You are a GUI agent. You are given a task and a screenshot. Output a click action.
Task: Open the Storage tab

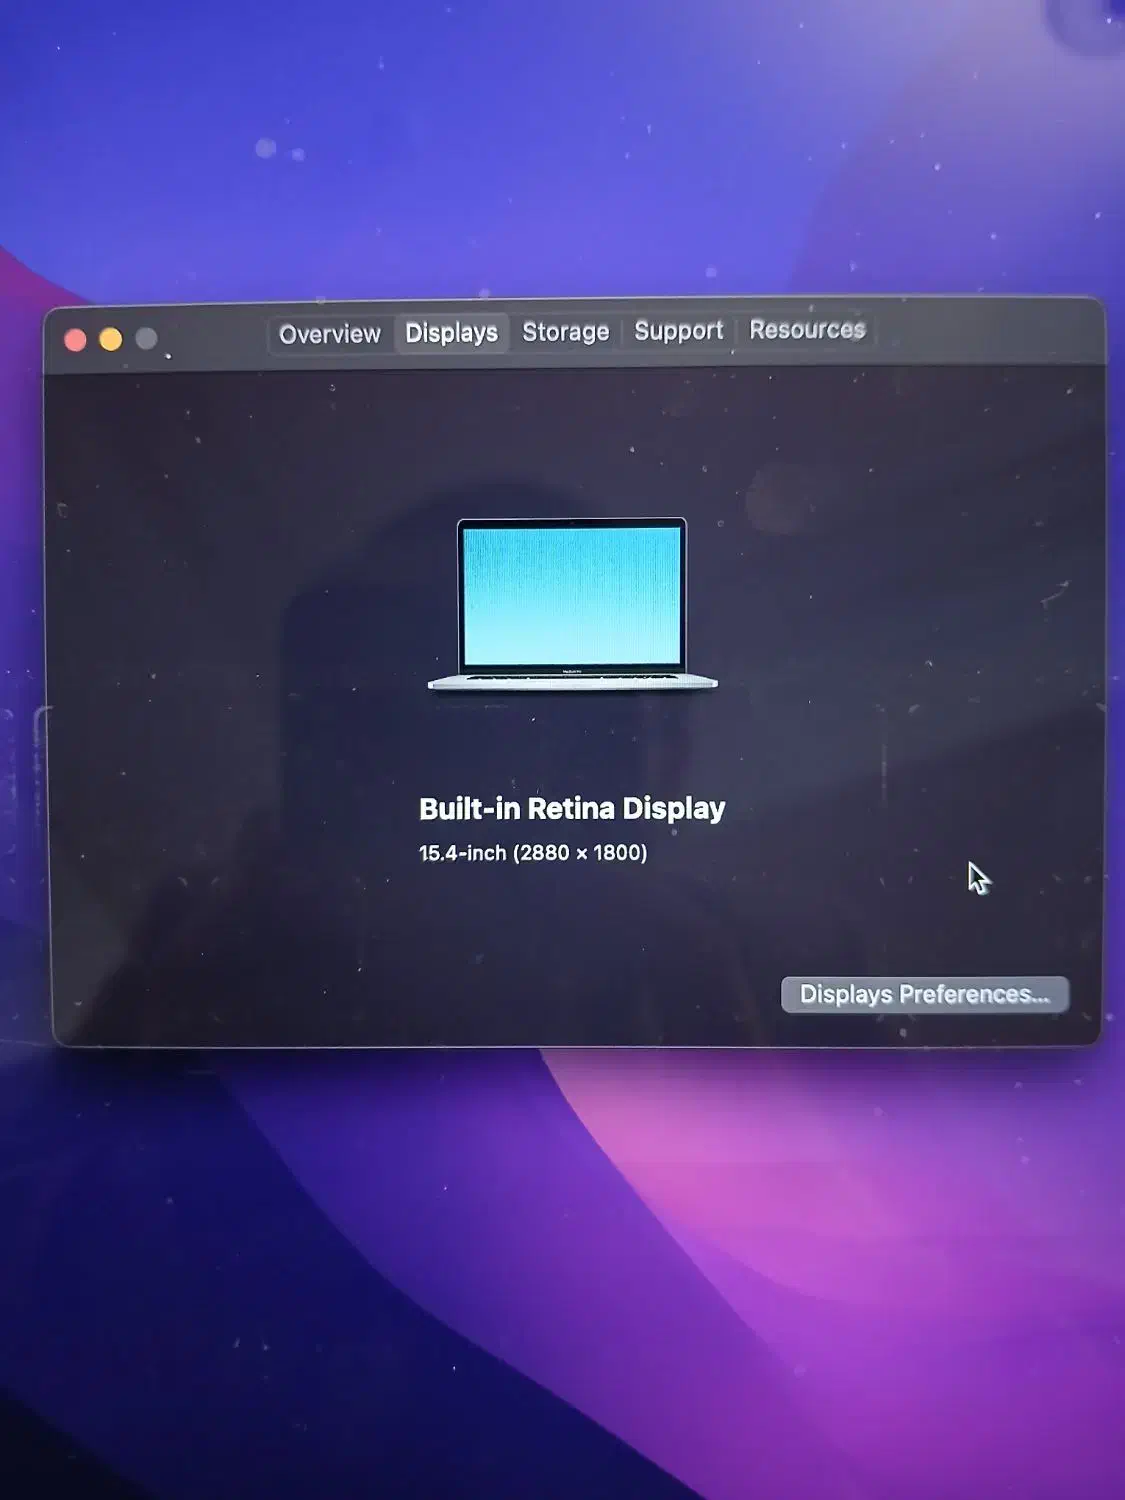click(x=565, y=332)
